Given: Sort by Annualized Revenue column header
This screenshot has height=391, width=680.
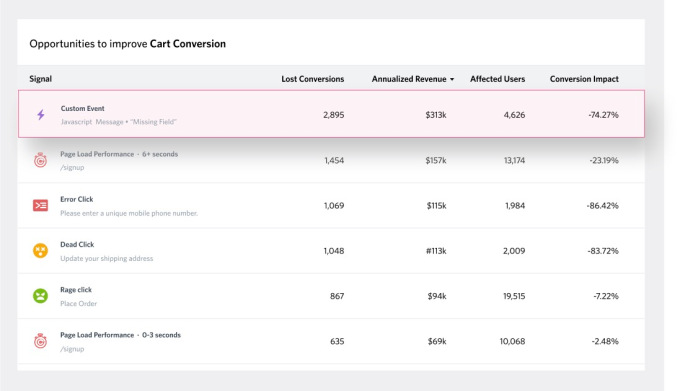Looking at the screenshot, I should pyautogui.click(x=409, y=79).
